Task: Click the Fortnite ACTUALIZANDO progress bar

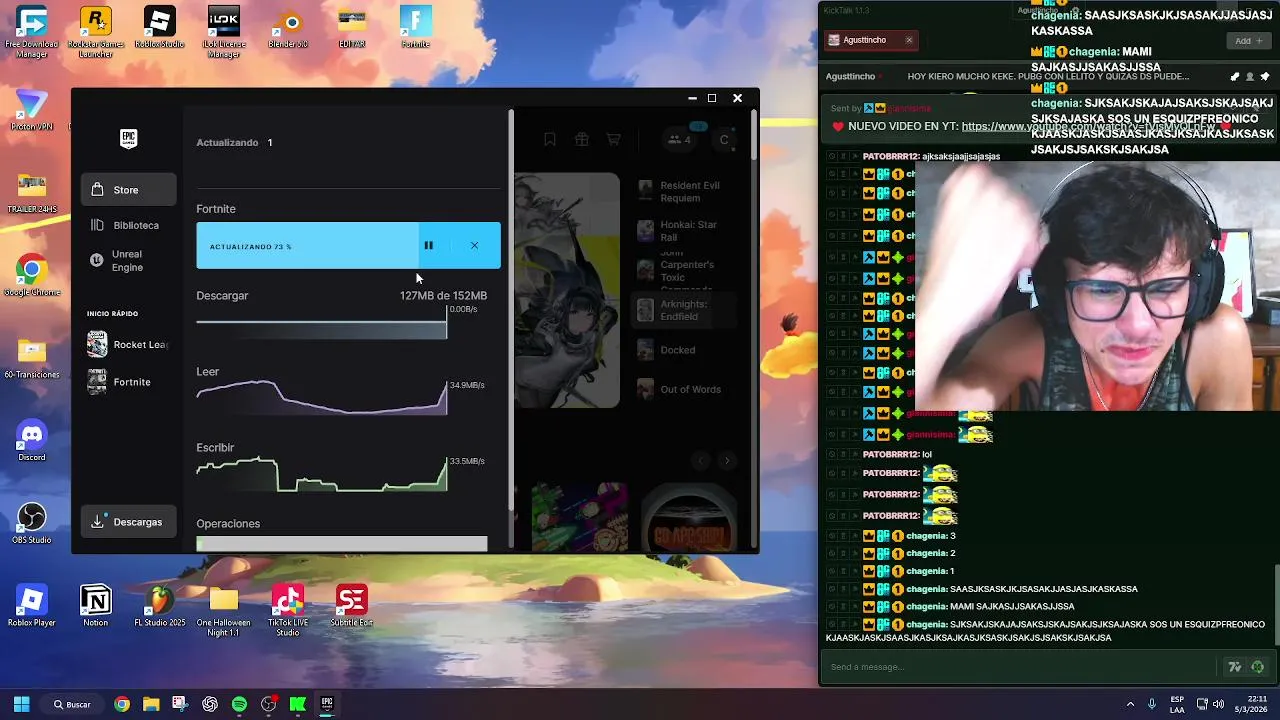Action: pos(306,246)
